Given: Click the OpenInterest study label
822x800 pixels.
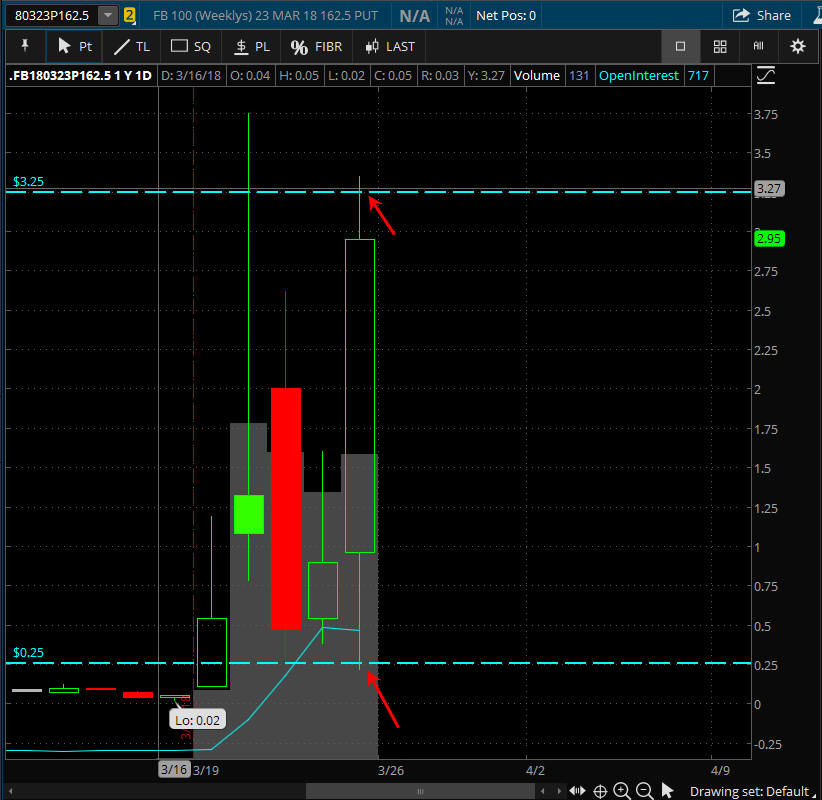Looking at the screenshot, I should coord(638,76).
